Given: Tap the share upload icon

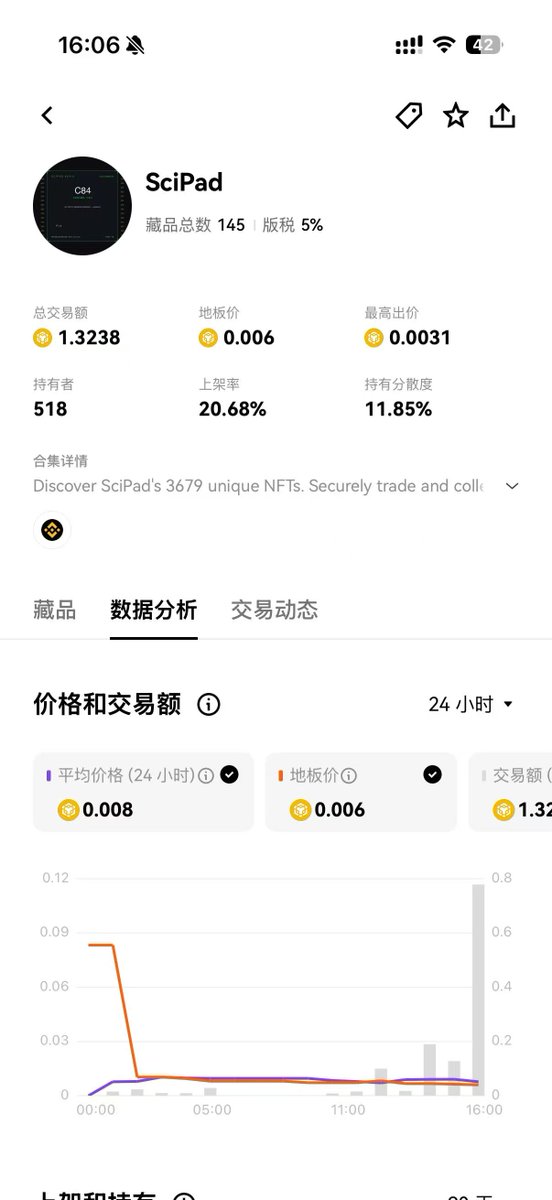Looking at the screenshot, I should (502, 116).
